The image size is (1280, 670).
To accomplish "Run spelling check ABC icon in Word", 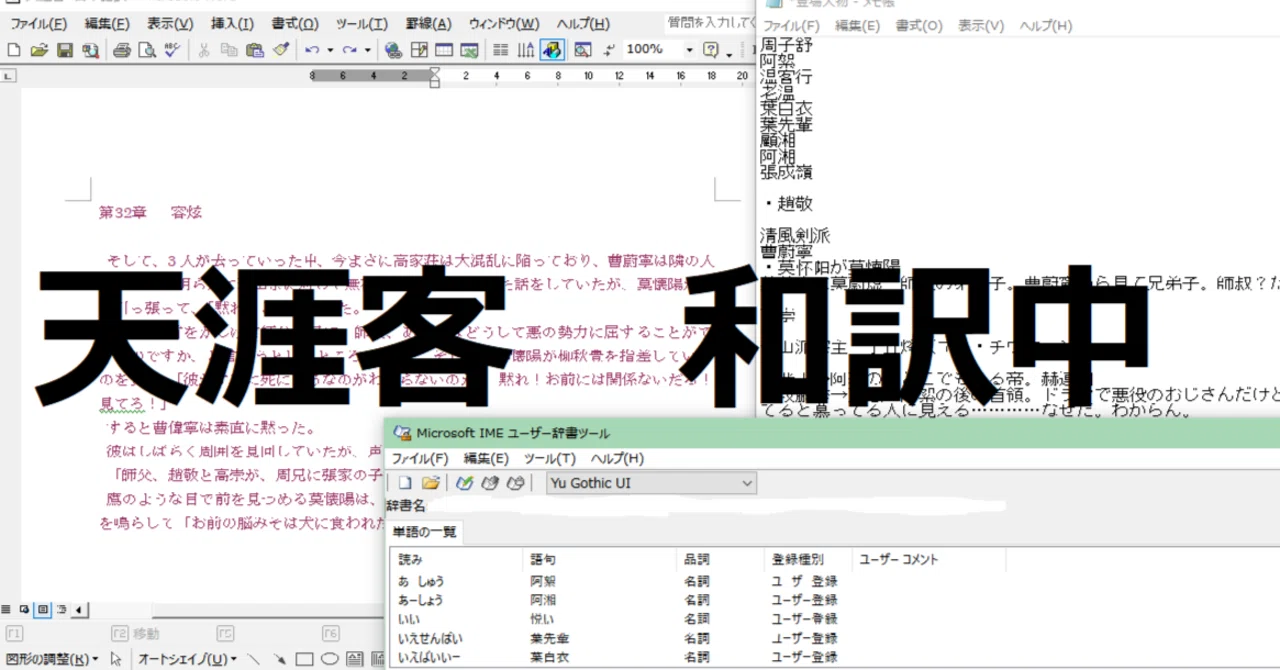I will [x=172, y=50].
